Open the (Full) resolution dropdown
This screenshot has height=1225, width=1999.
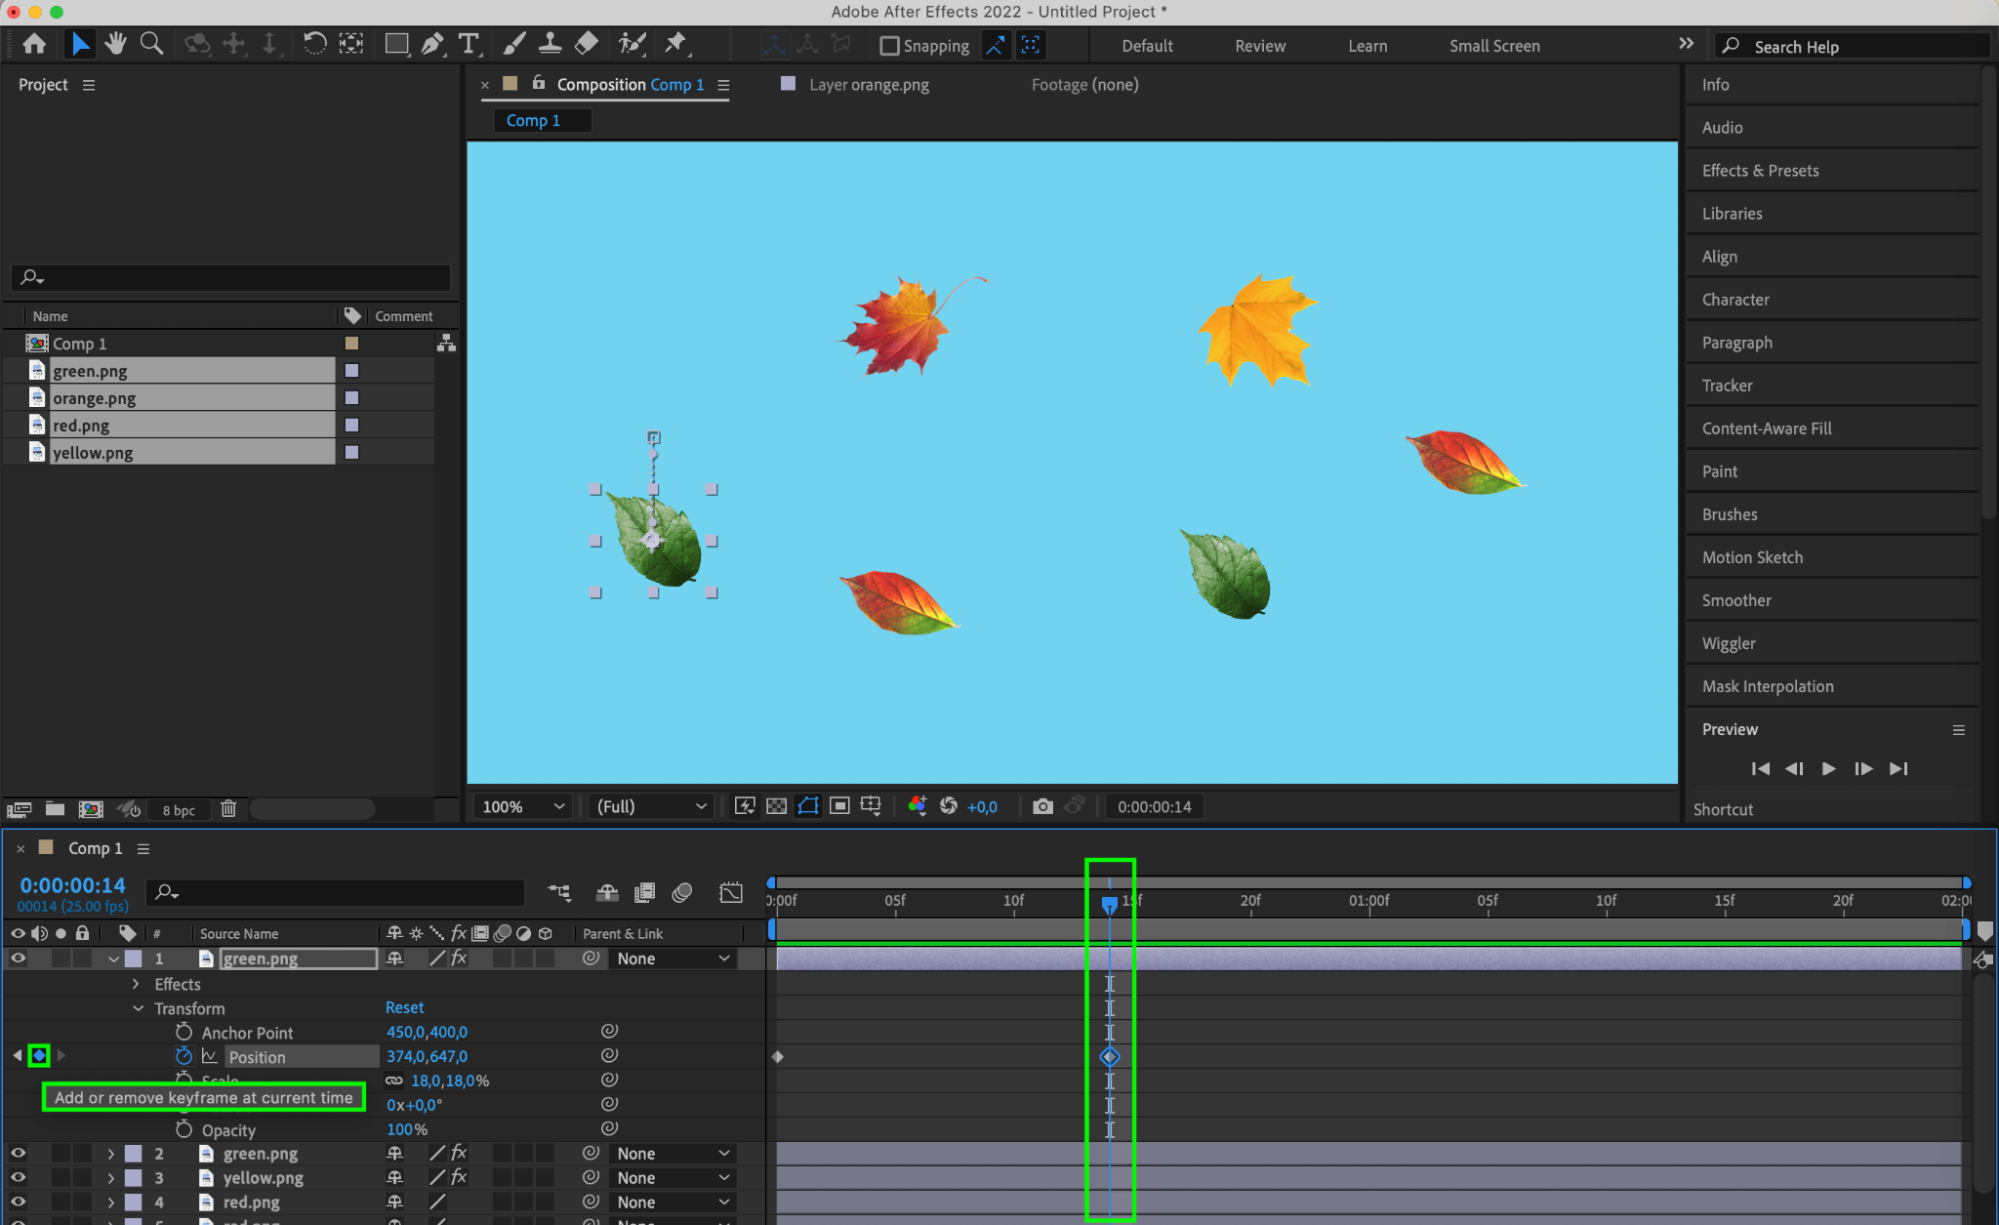point(651,806)
